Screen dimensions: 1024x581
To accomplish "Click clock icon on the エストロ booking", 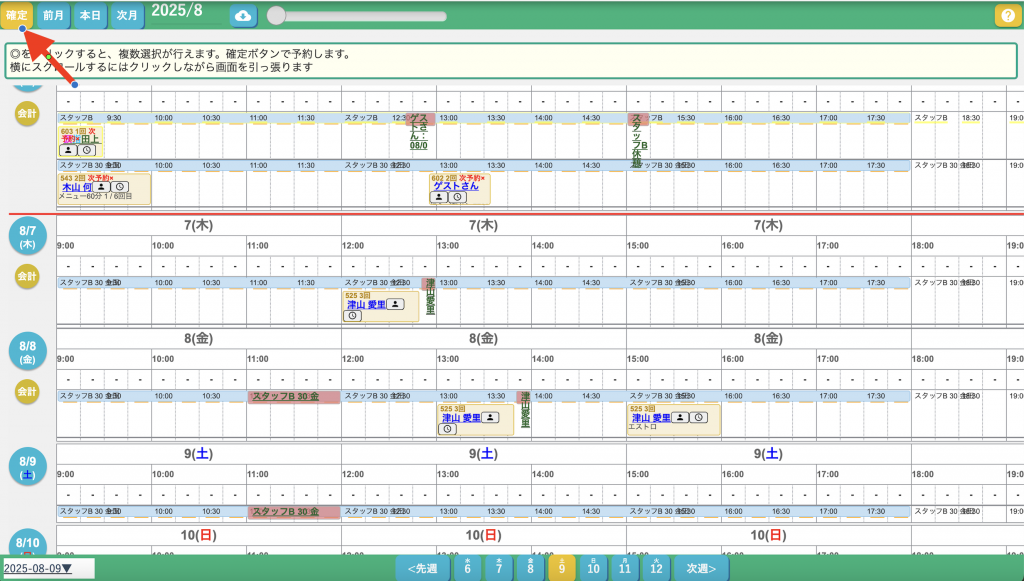I will (x=698, y=418).
